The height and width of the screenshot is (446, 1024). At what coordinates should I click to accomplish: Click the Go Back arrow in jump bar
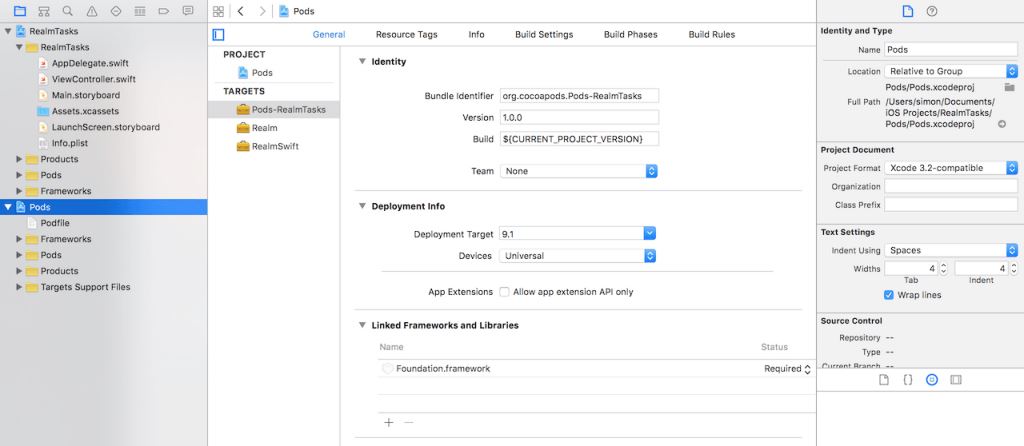(x=241, y=11)
